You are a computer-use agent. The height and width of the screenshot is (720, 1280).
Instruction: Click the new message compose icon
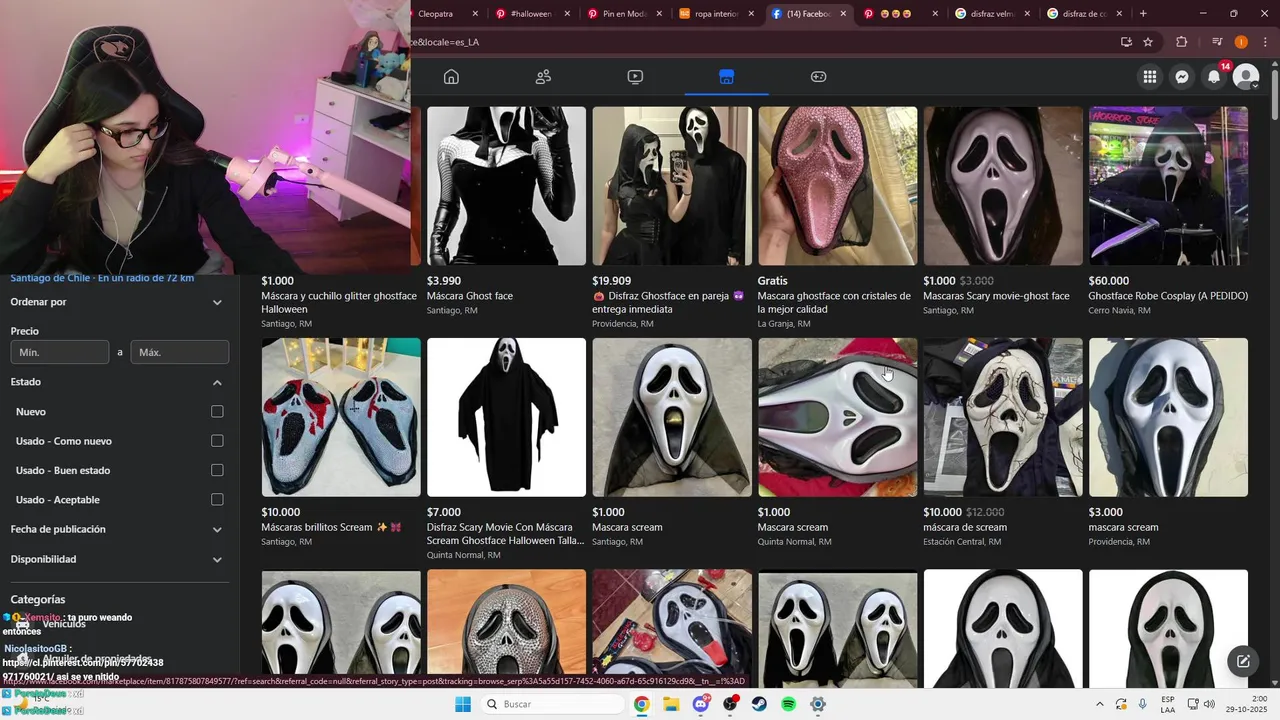click(1243, 661)
